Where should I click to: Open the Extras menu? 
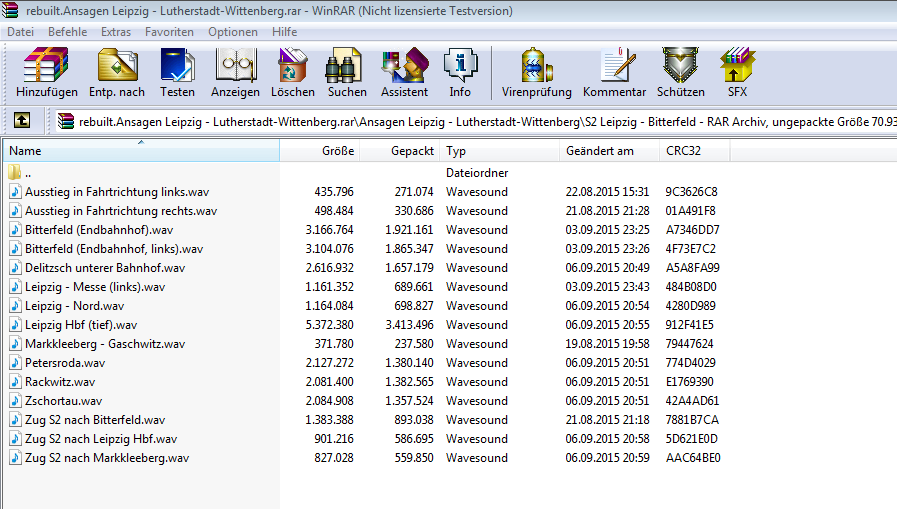tap(116, 32)
